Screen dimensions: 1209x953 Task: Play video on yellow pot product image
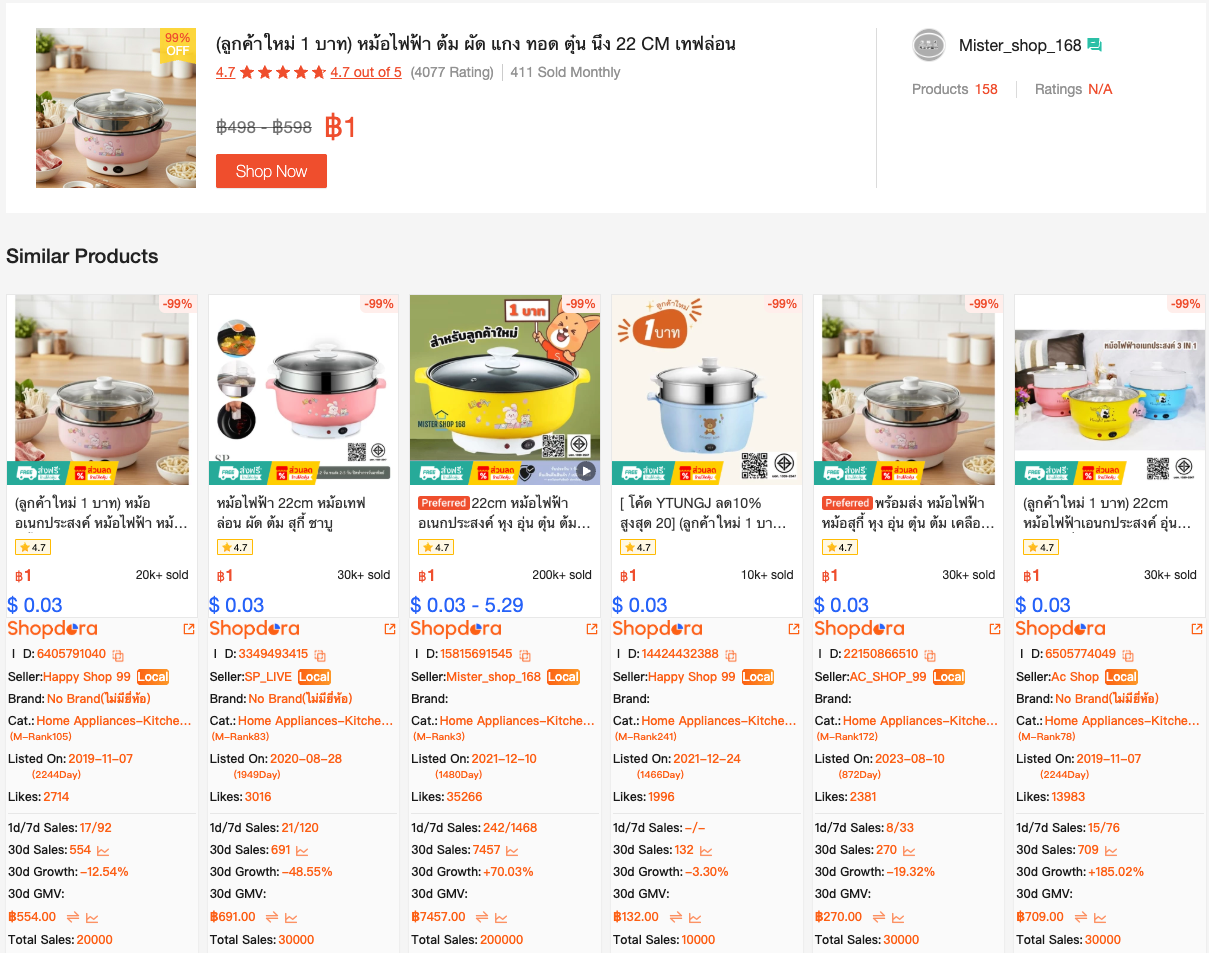pyautogui.click(x=586, y=471)
